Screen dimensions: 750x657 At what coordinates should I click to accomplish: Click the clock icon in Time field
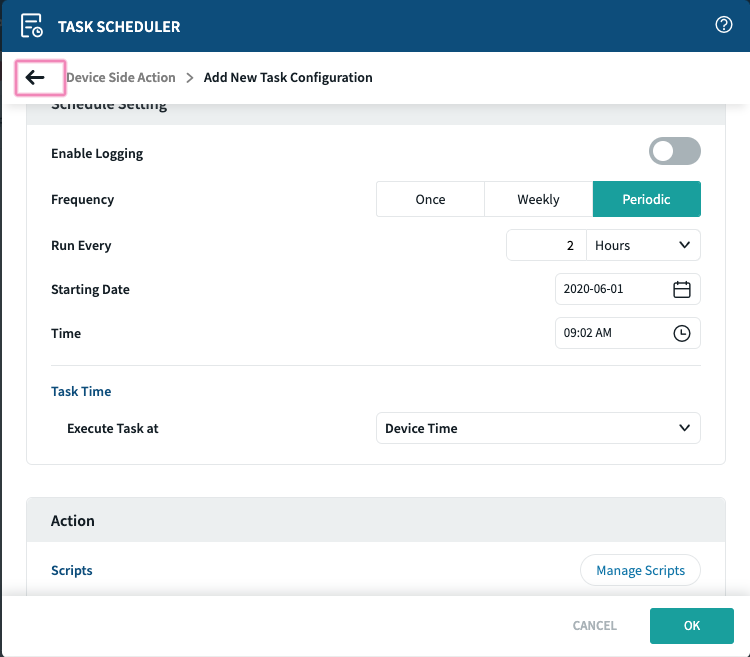(682, 334)
